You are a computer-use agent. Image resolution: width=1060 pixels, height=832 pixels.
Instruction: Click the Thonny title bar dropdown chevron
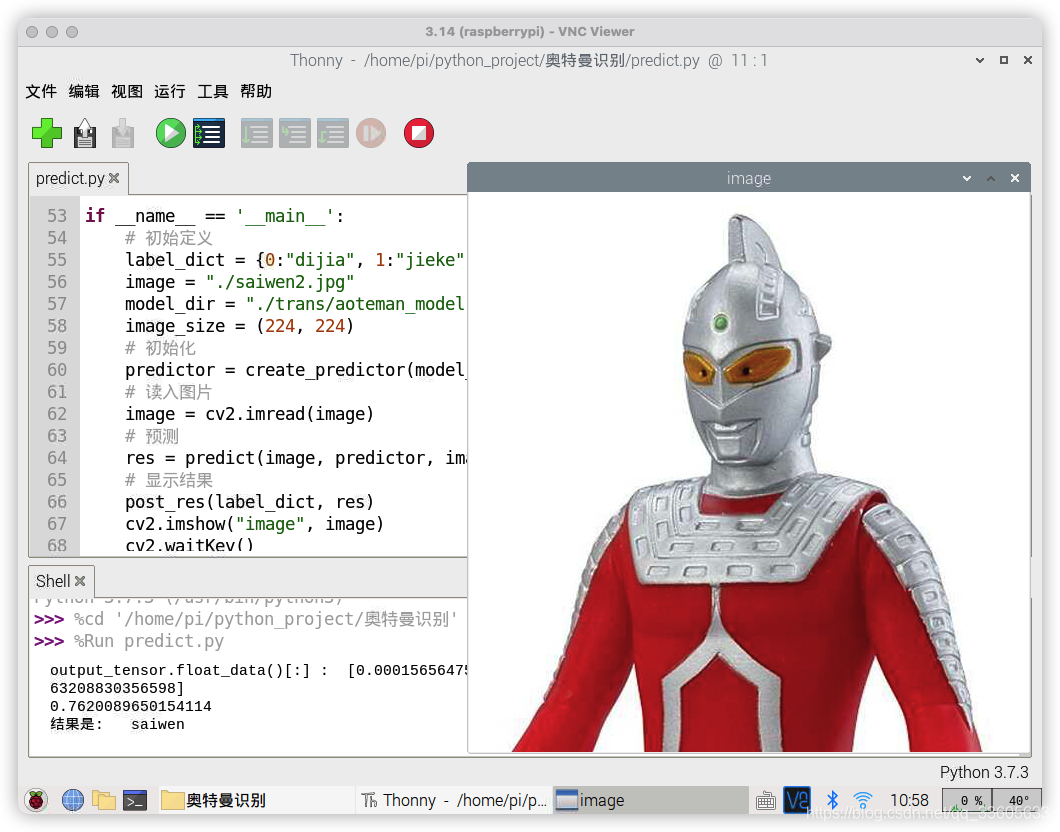click(x=980, y=60)
